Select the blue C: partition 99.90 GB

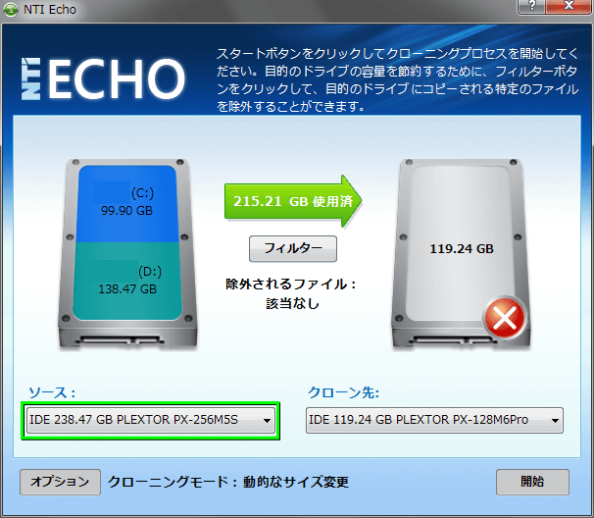(127, 204)
